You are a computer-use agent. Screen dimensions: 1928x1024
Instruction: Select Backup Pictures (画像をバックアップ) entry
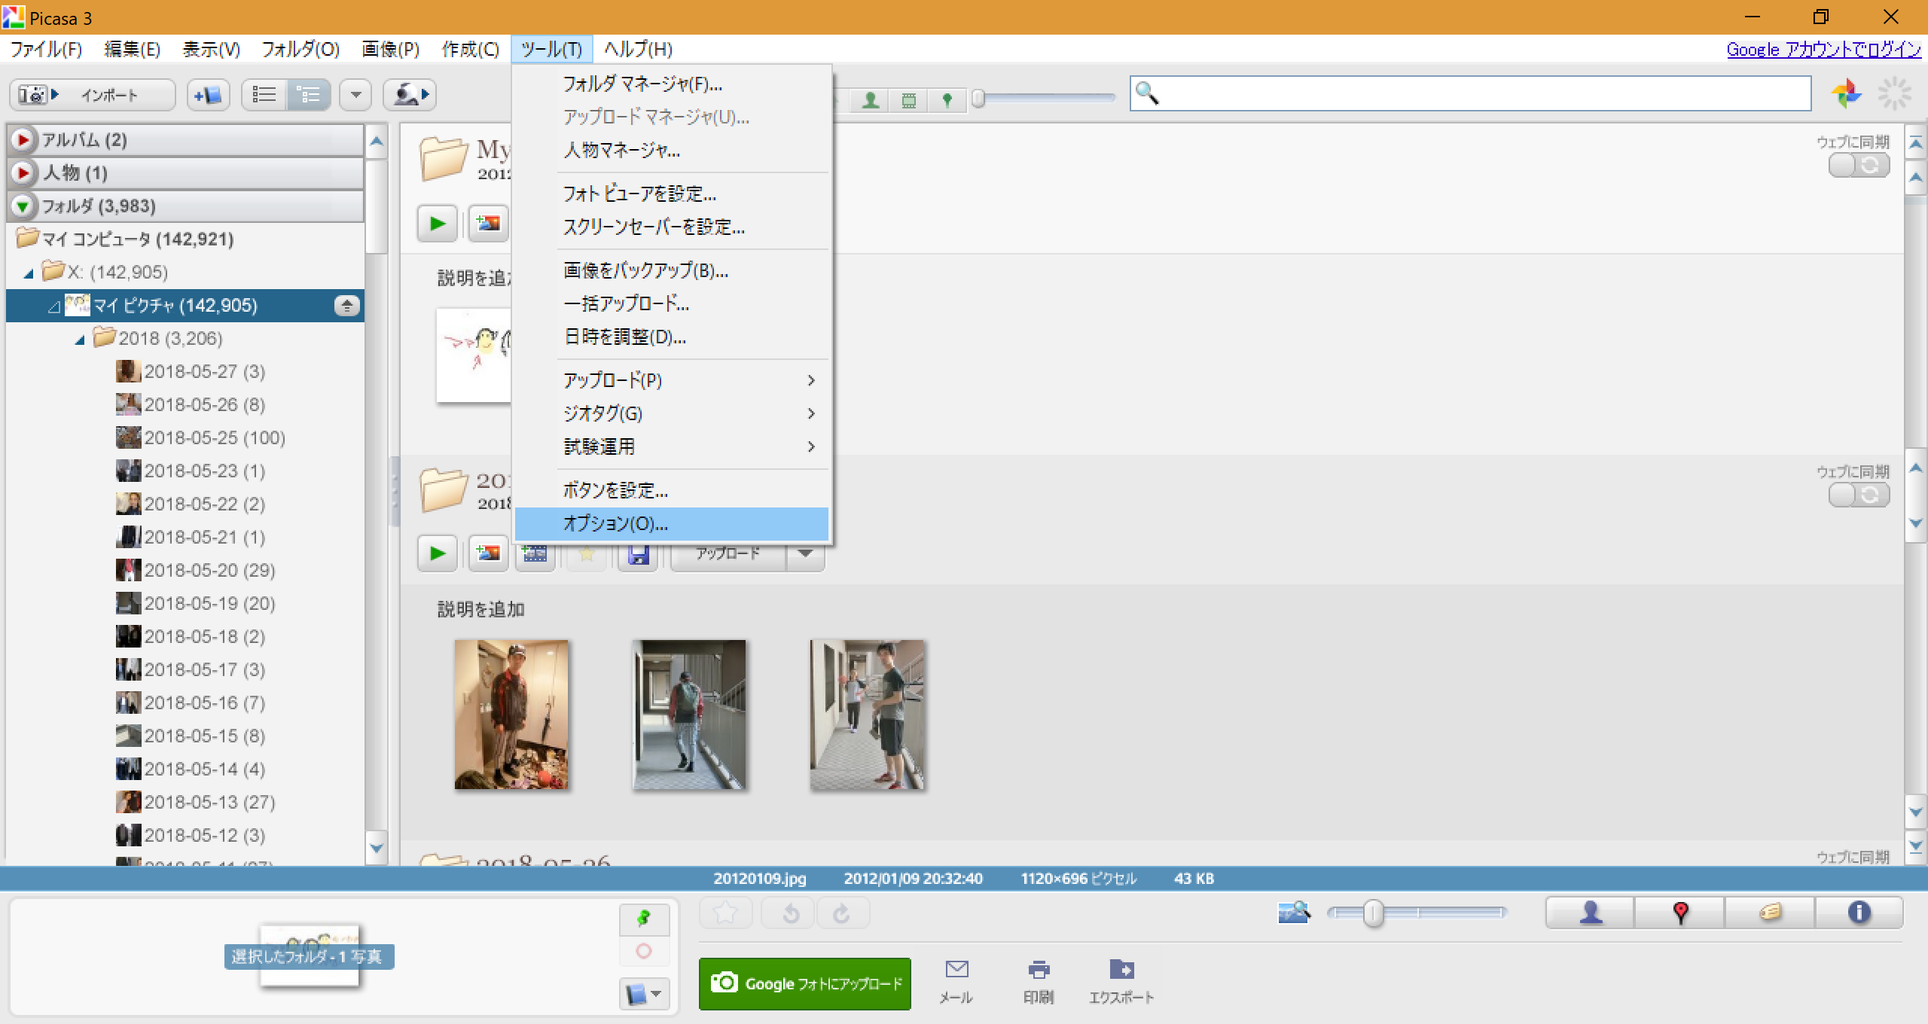(x=671, y=270)
